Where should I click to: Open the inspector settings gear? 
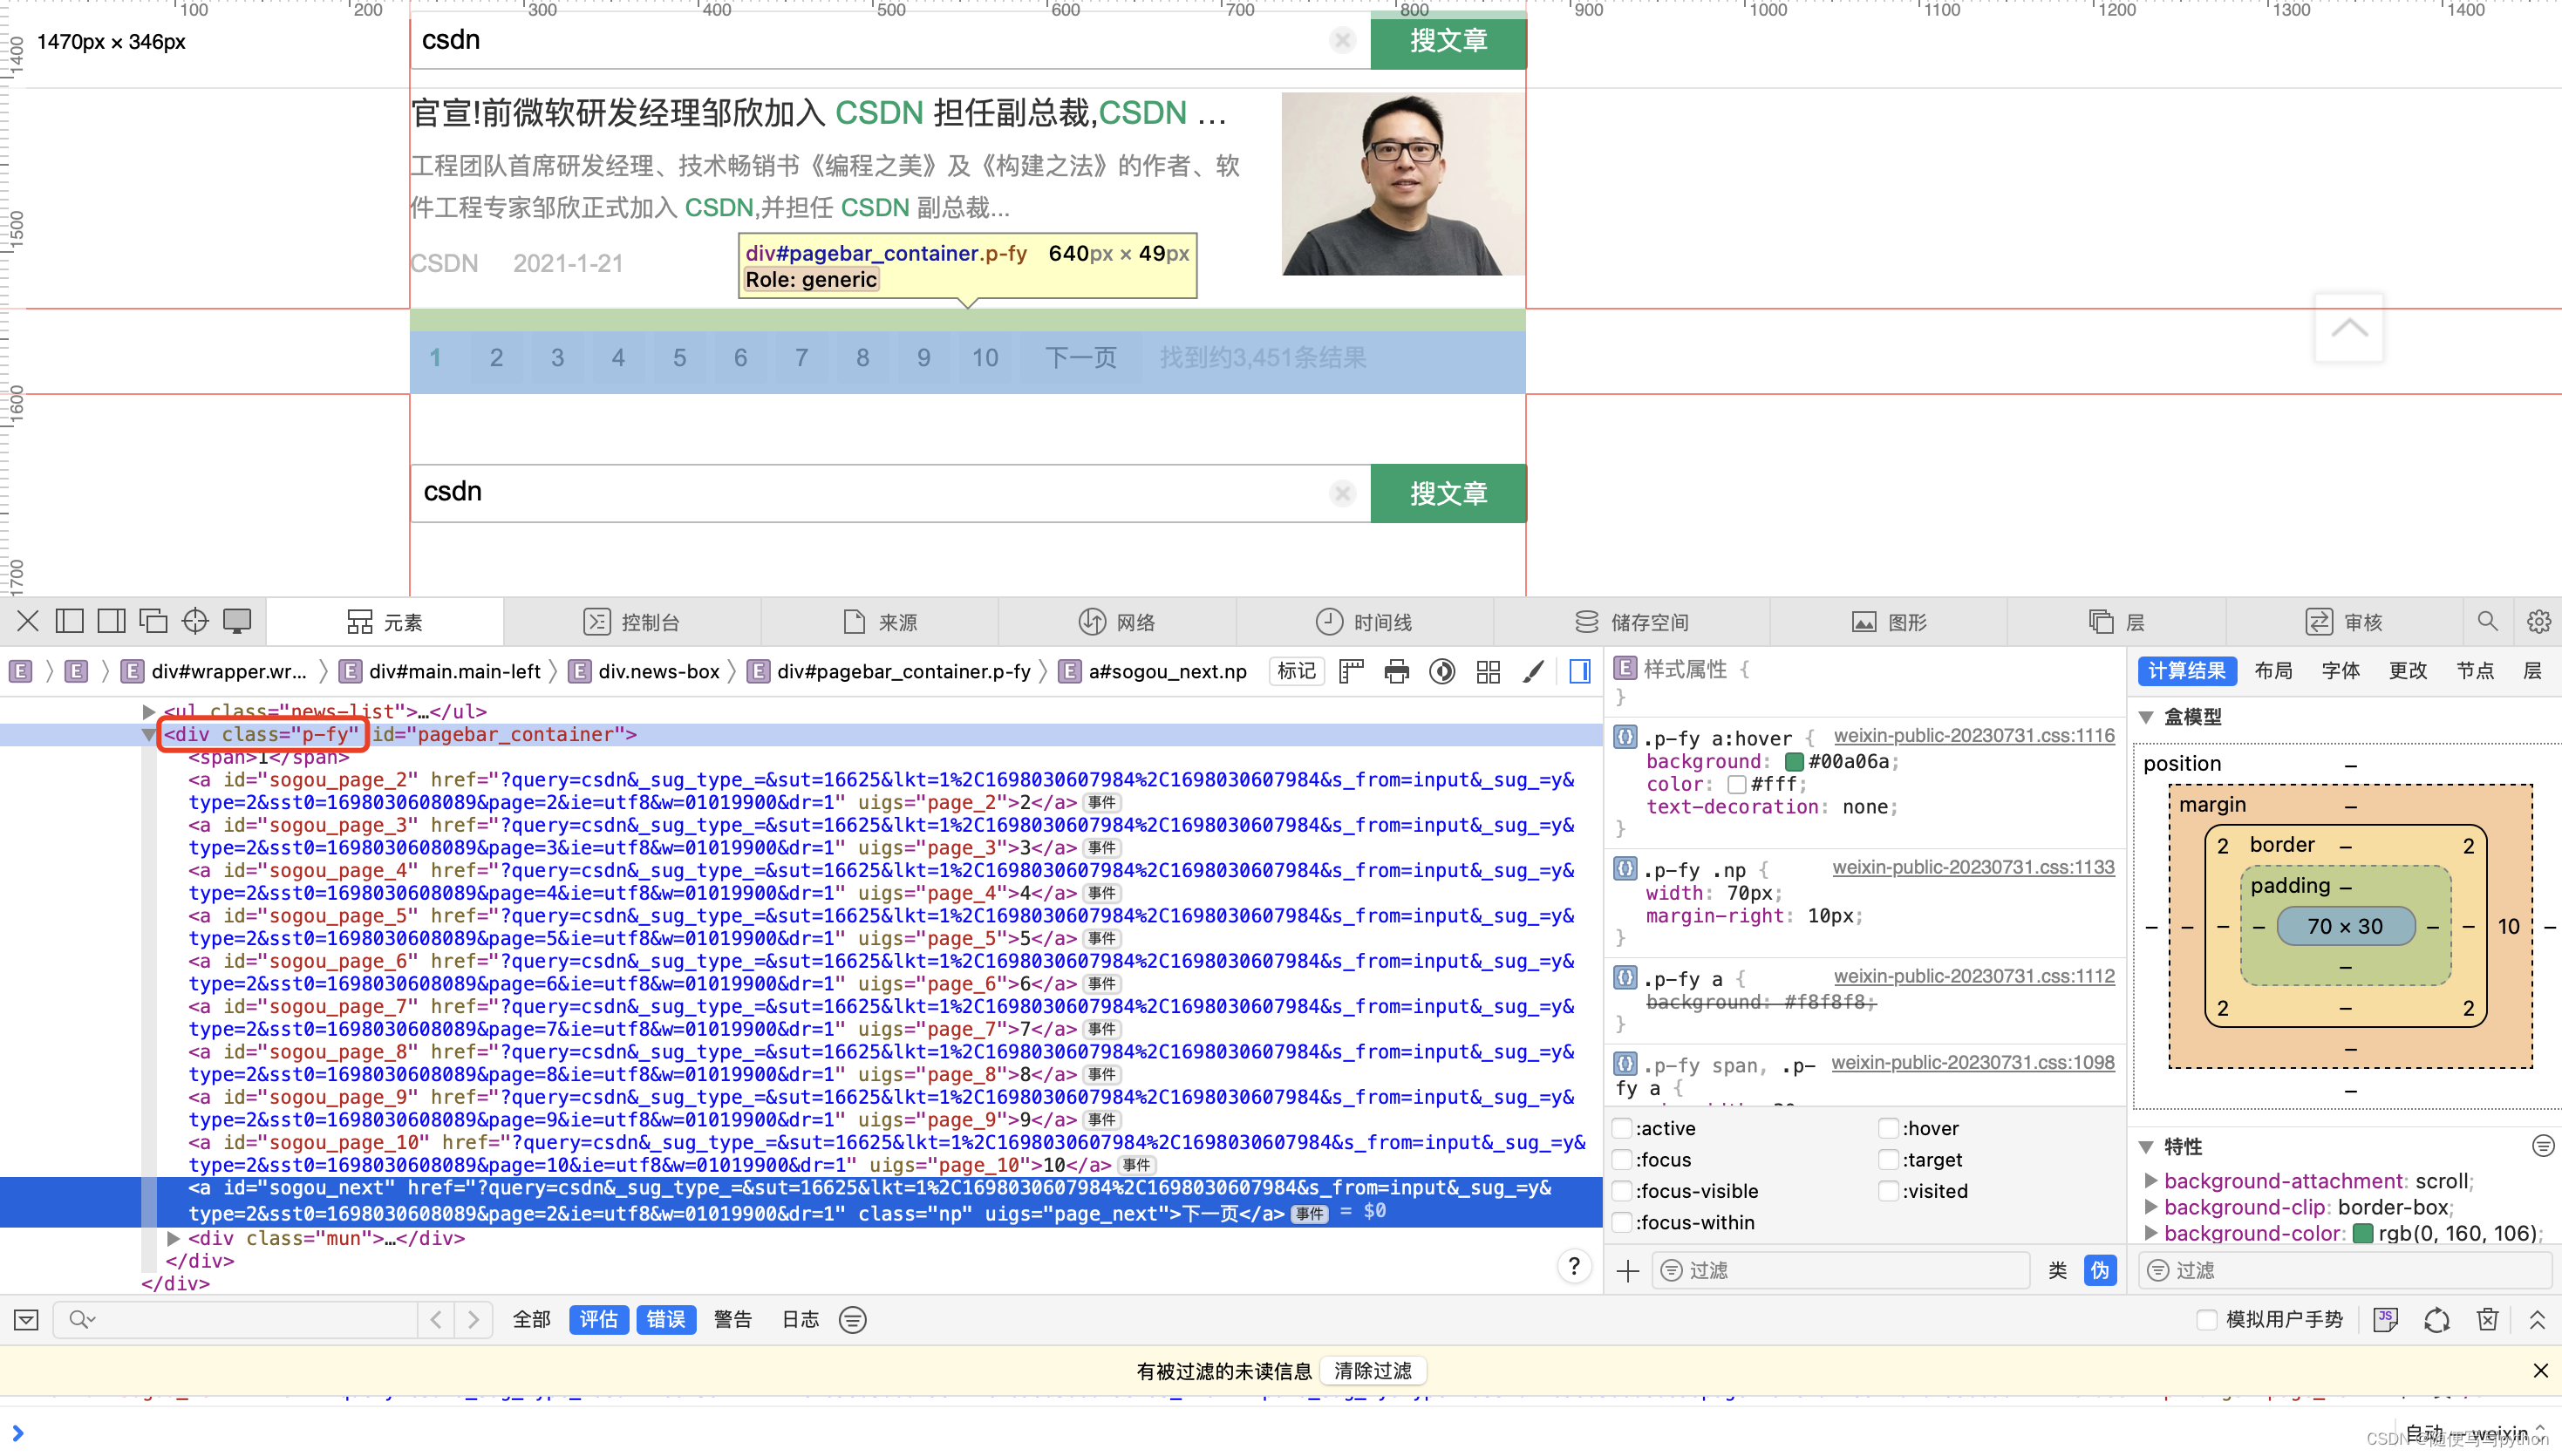coord(2538,621)
